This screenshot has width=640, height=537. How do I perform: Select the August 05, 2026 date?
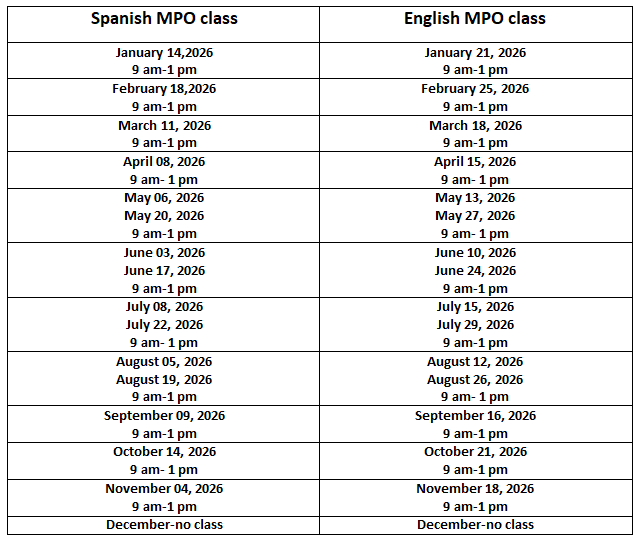164,362
